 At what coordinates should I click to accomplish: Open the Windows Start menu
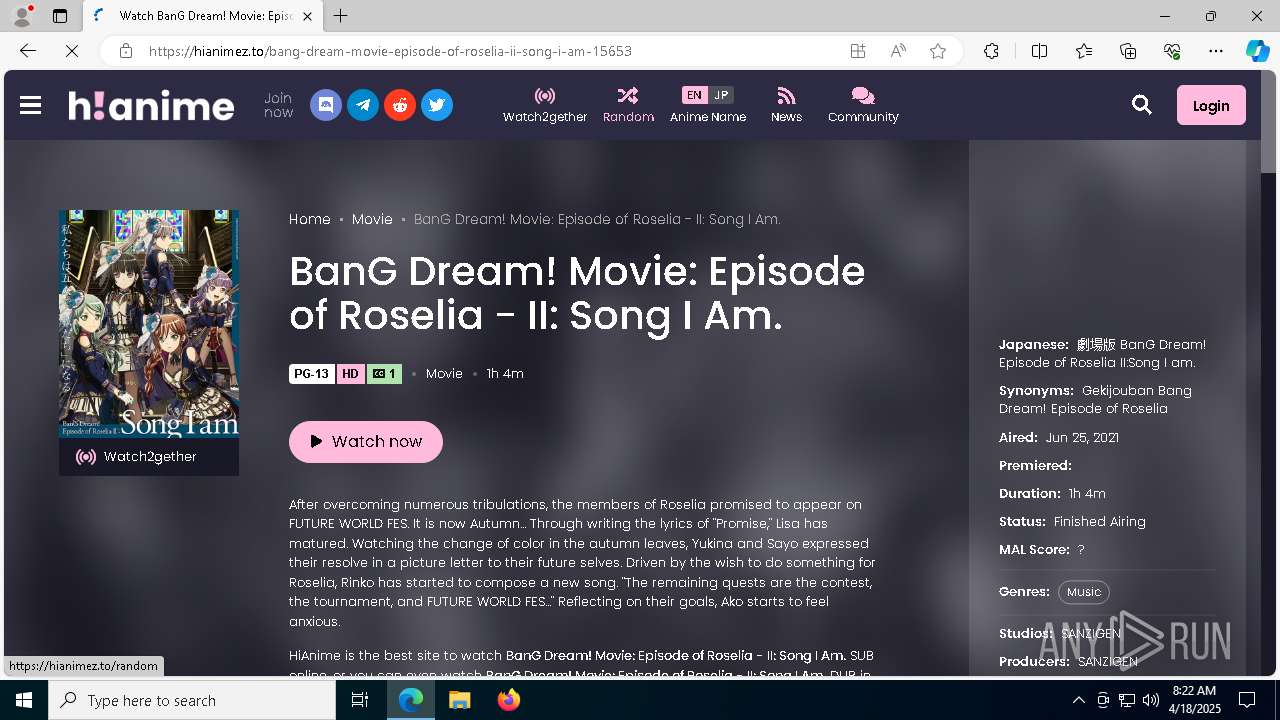coord(24,700)
